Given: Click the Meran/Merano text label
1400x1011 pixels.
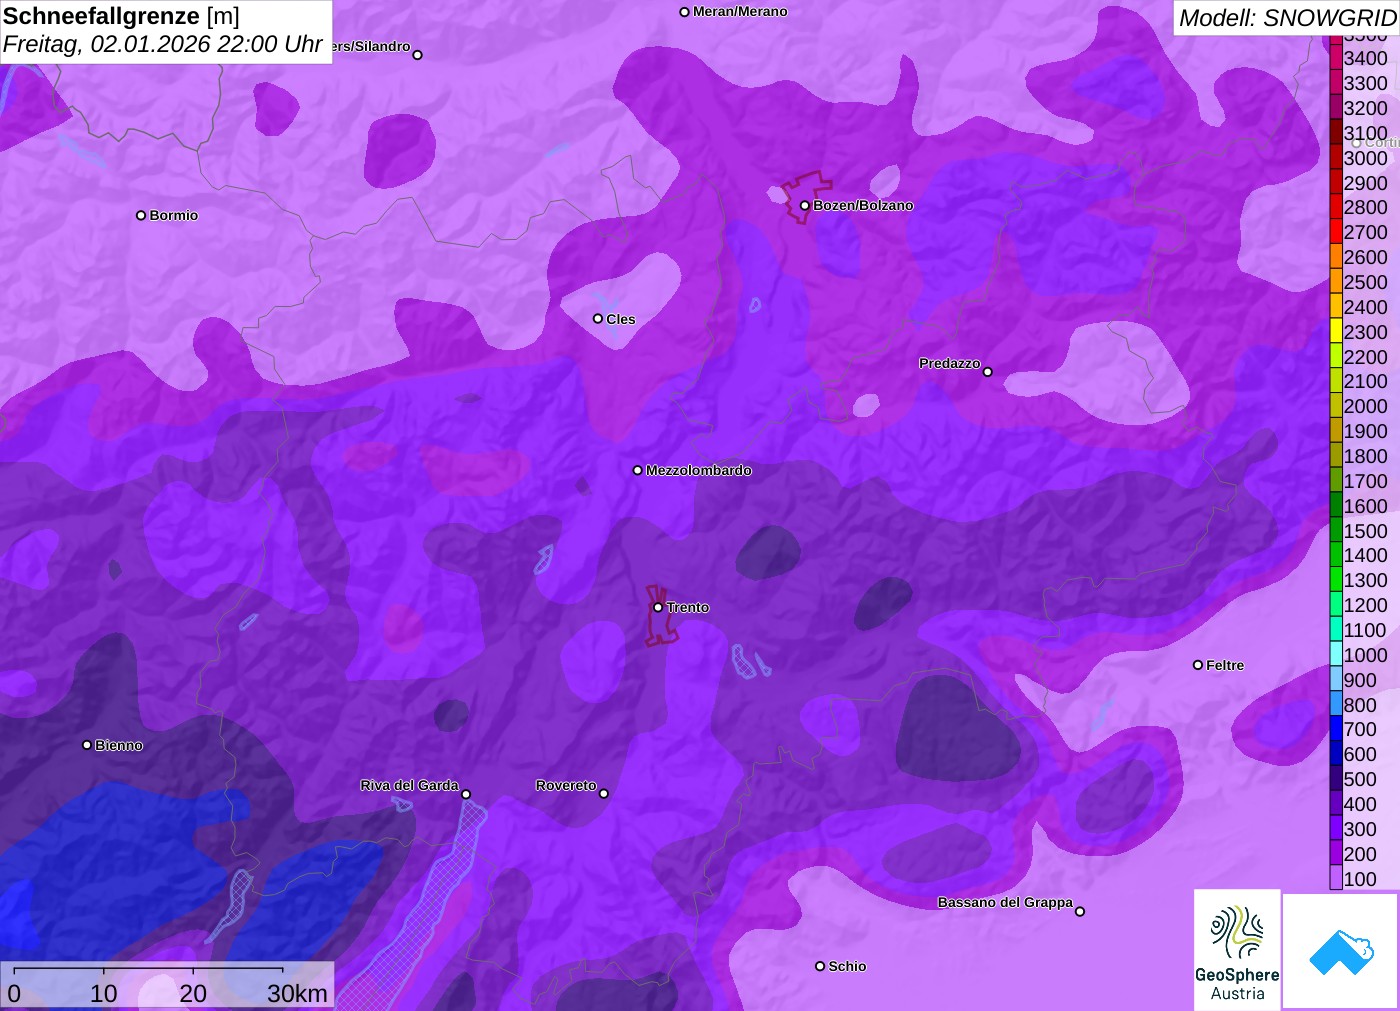Looking at the screenshot, I should point(740,12).
